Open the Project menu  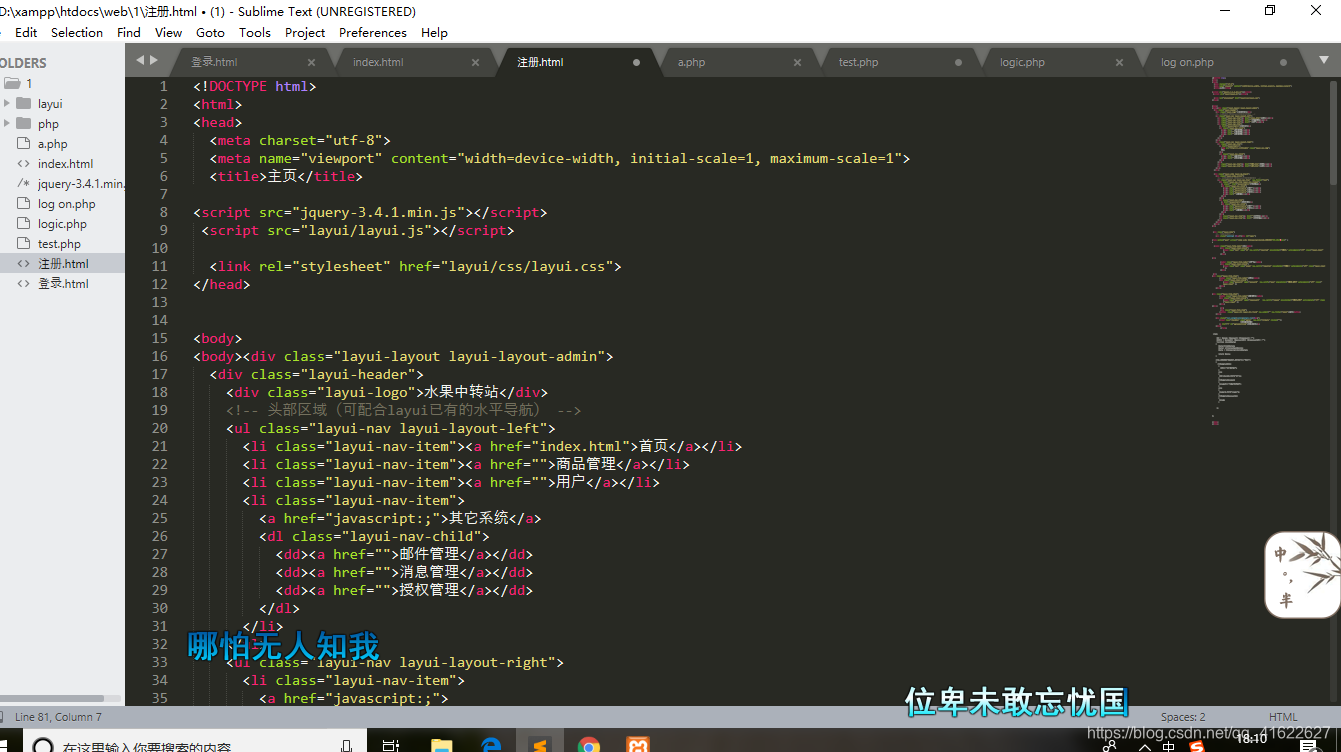coord(305,32)
